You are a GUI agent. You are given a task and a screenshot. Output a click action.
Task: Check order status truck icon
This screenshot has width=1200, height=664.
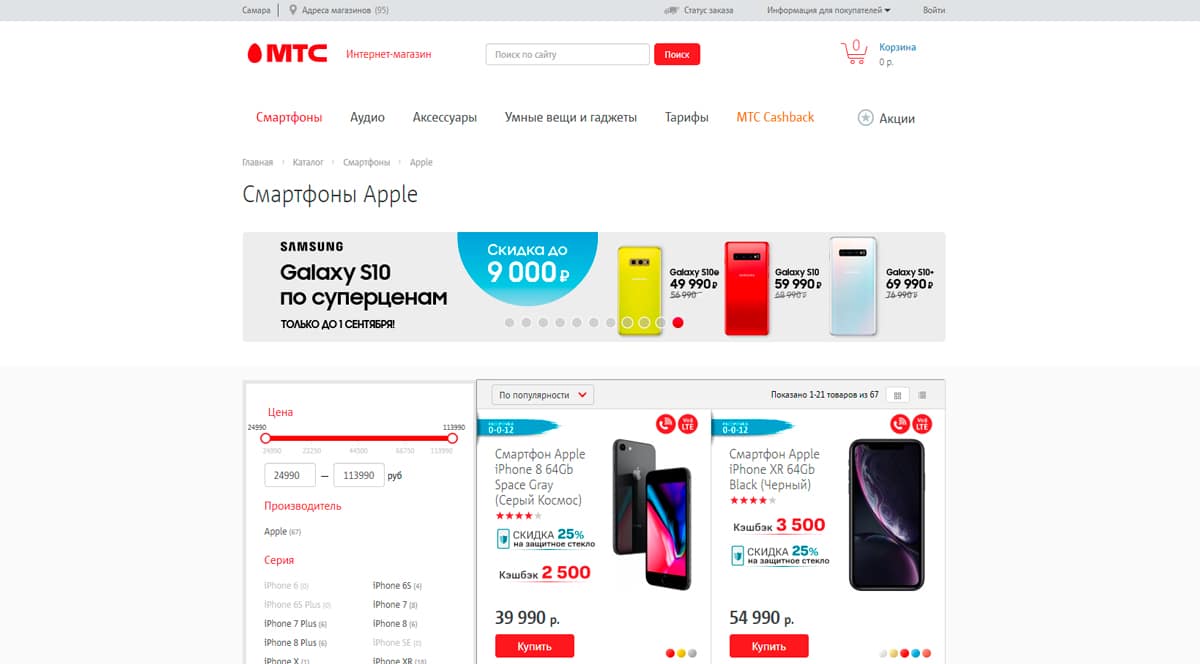672,10
